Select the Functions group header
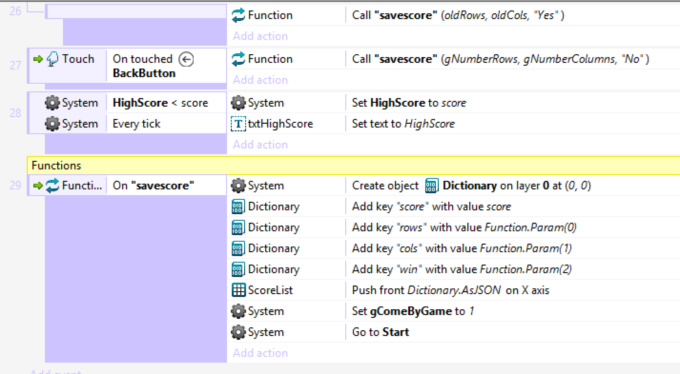 pyautogui.click(x=353, y=165)
